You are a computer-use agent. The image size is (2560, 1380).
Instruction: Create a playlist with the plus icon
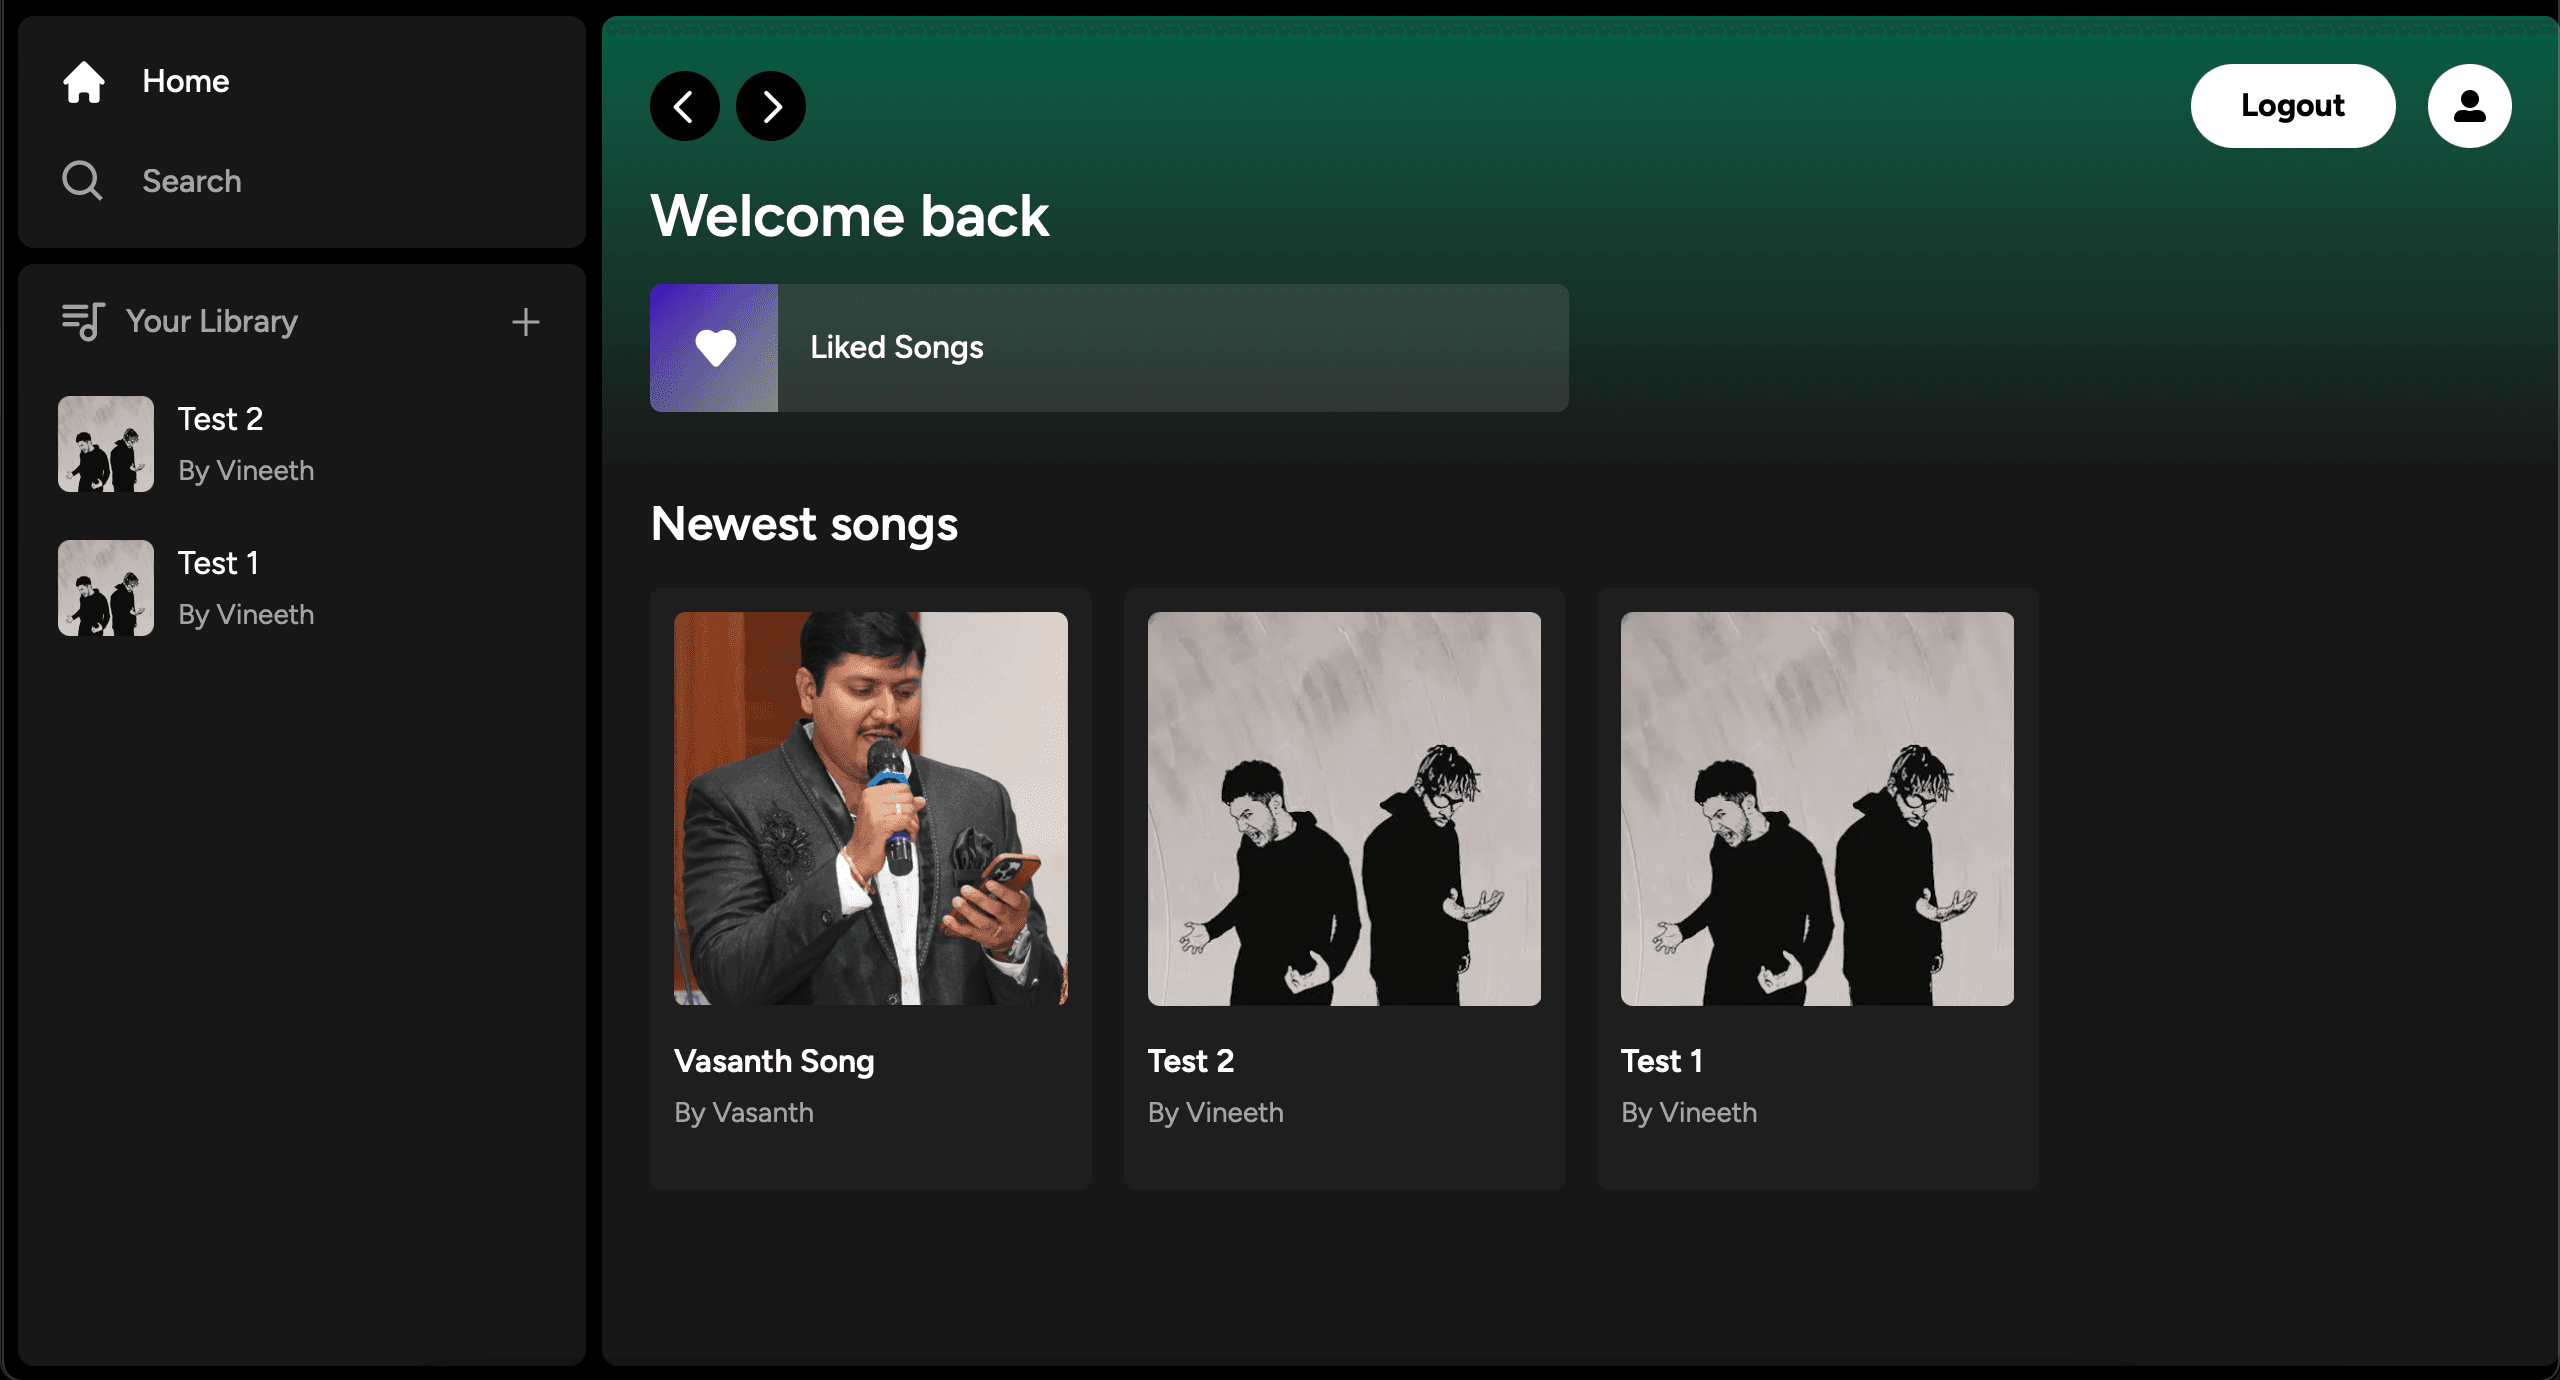pos(525,321)
